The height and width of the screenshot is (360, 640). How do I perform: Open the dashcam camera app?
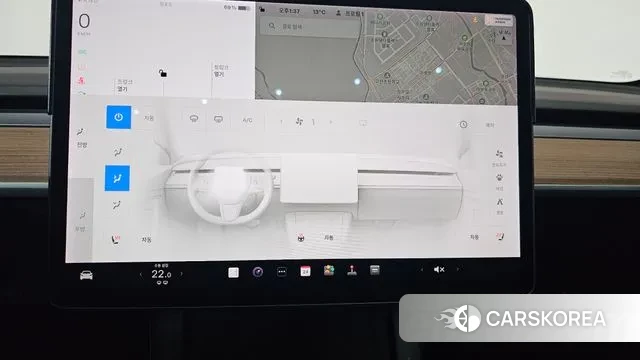[x=258, y=272]
